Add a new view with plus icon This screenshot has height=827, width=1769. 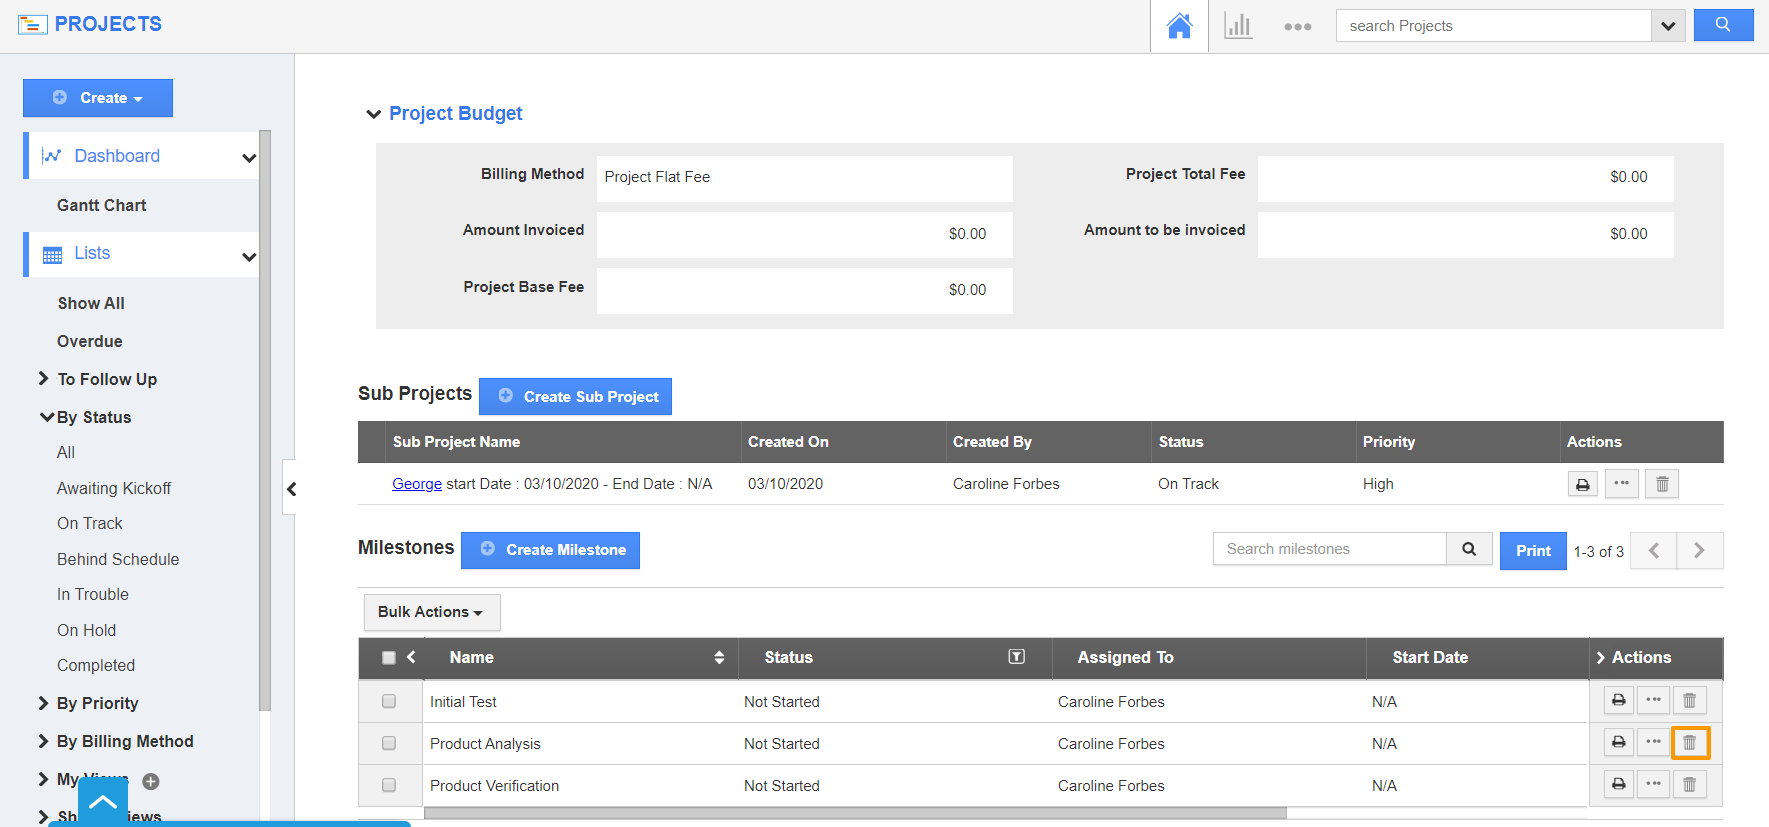(151, 781)
